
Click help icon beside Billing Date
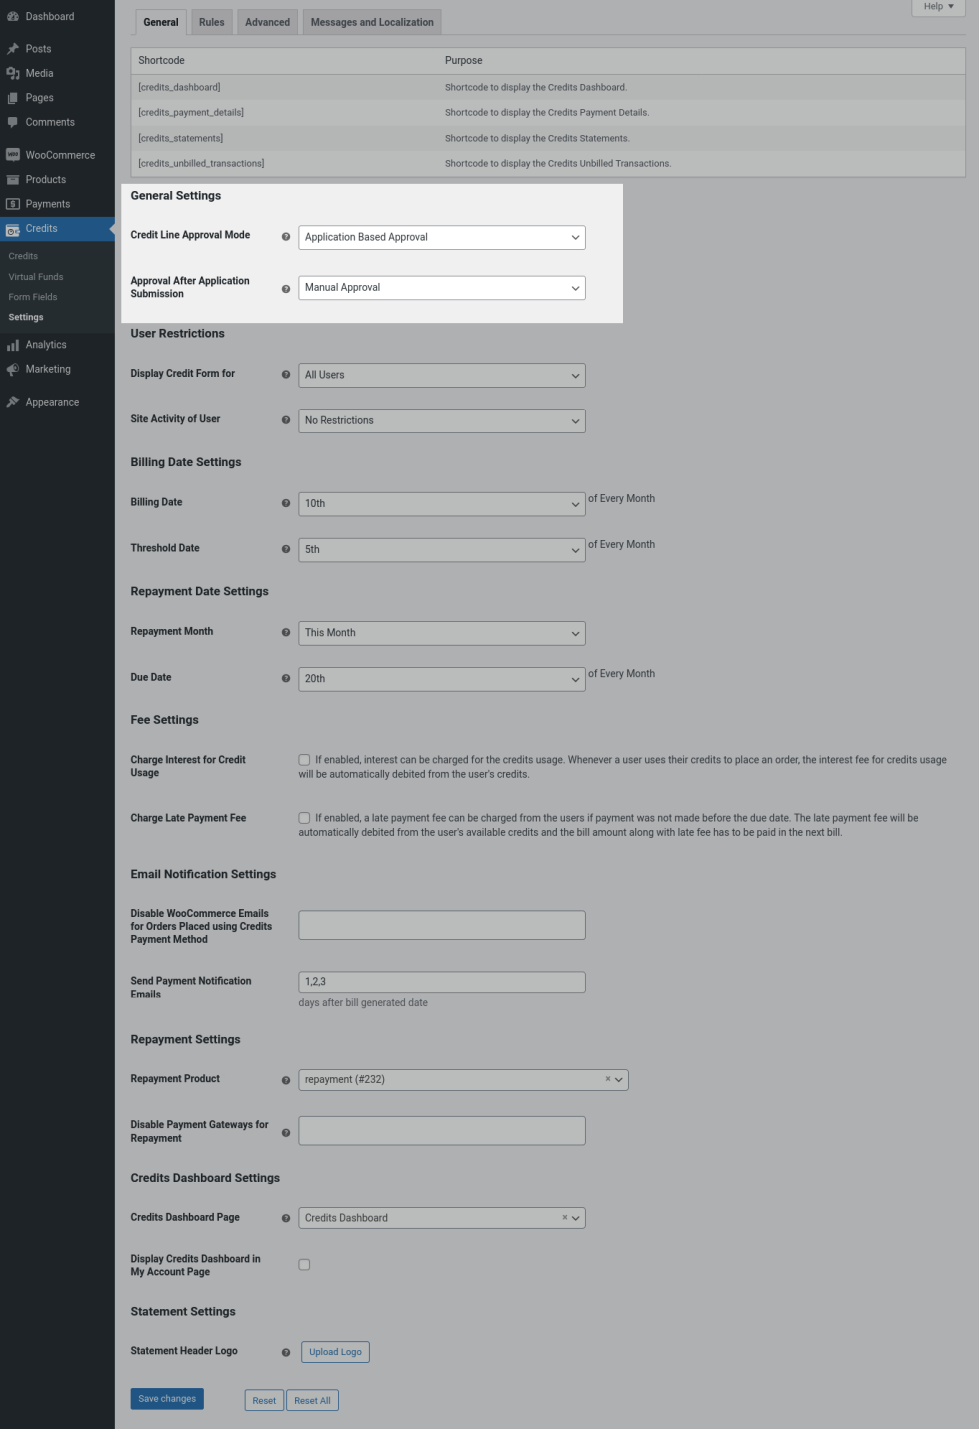[286, 503]
